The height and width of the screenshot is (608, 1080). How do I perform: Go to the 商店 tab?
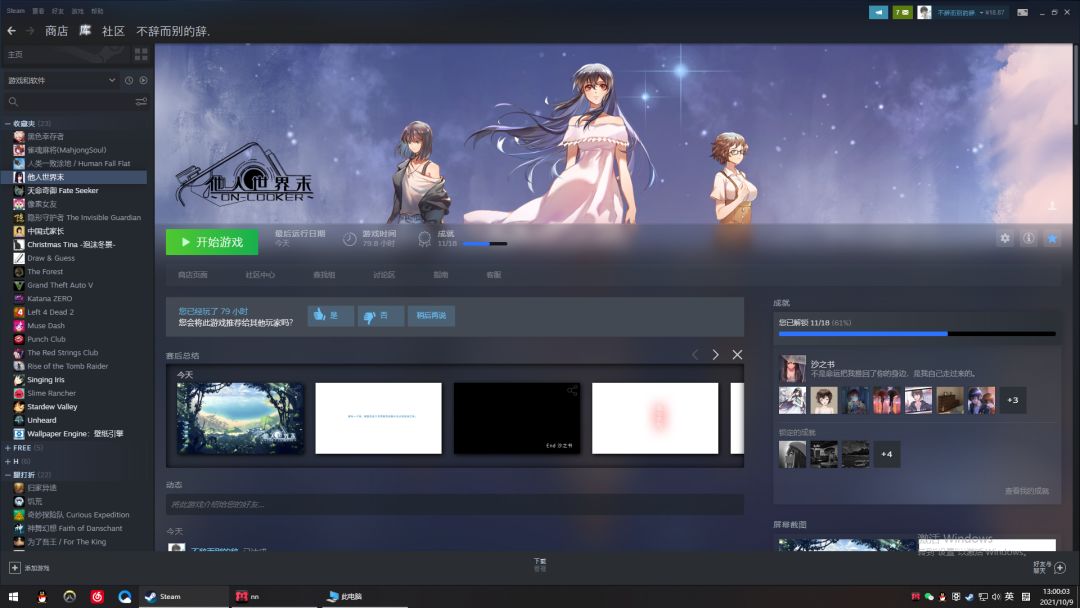point(56,31)
